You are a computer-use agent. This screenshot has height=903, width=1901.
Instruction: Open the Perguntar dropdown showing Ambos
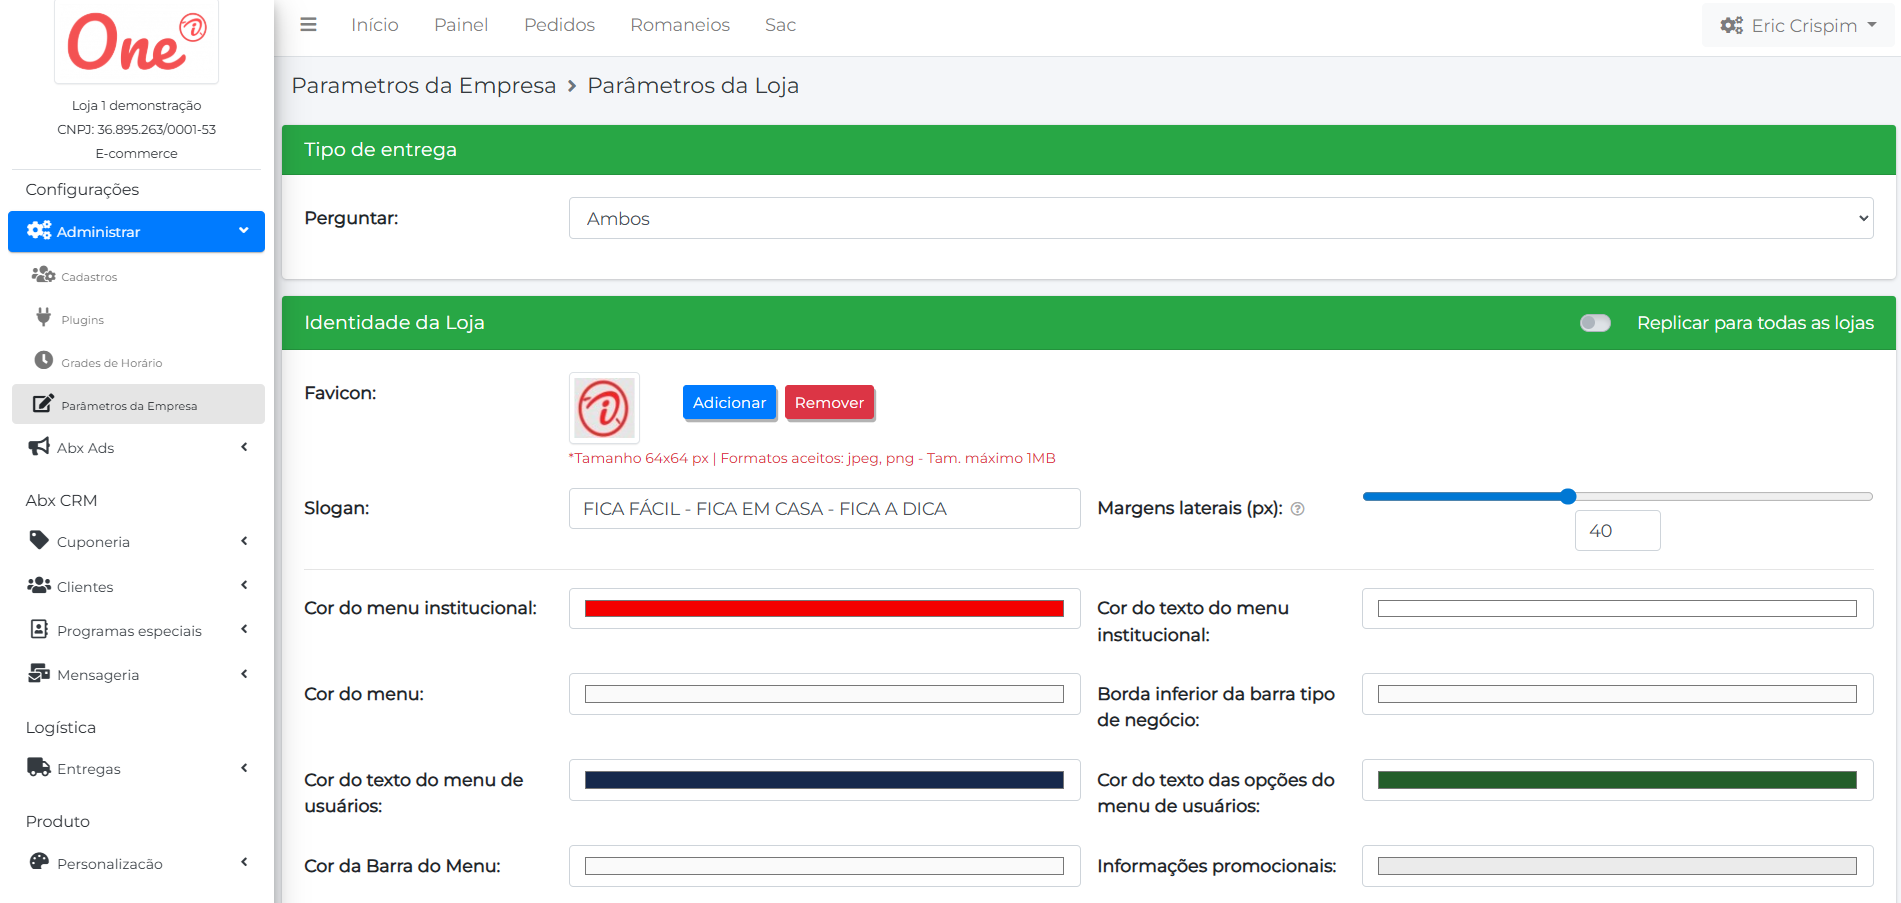coord(1220,218)
